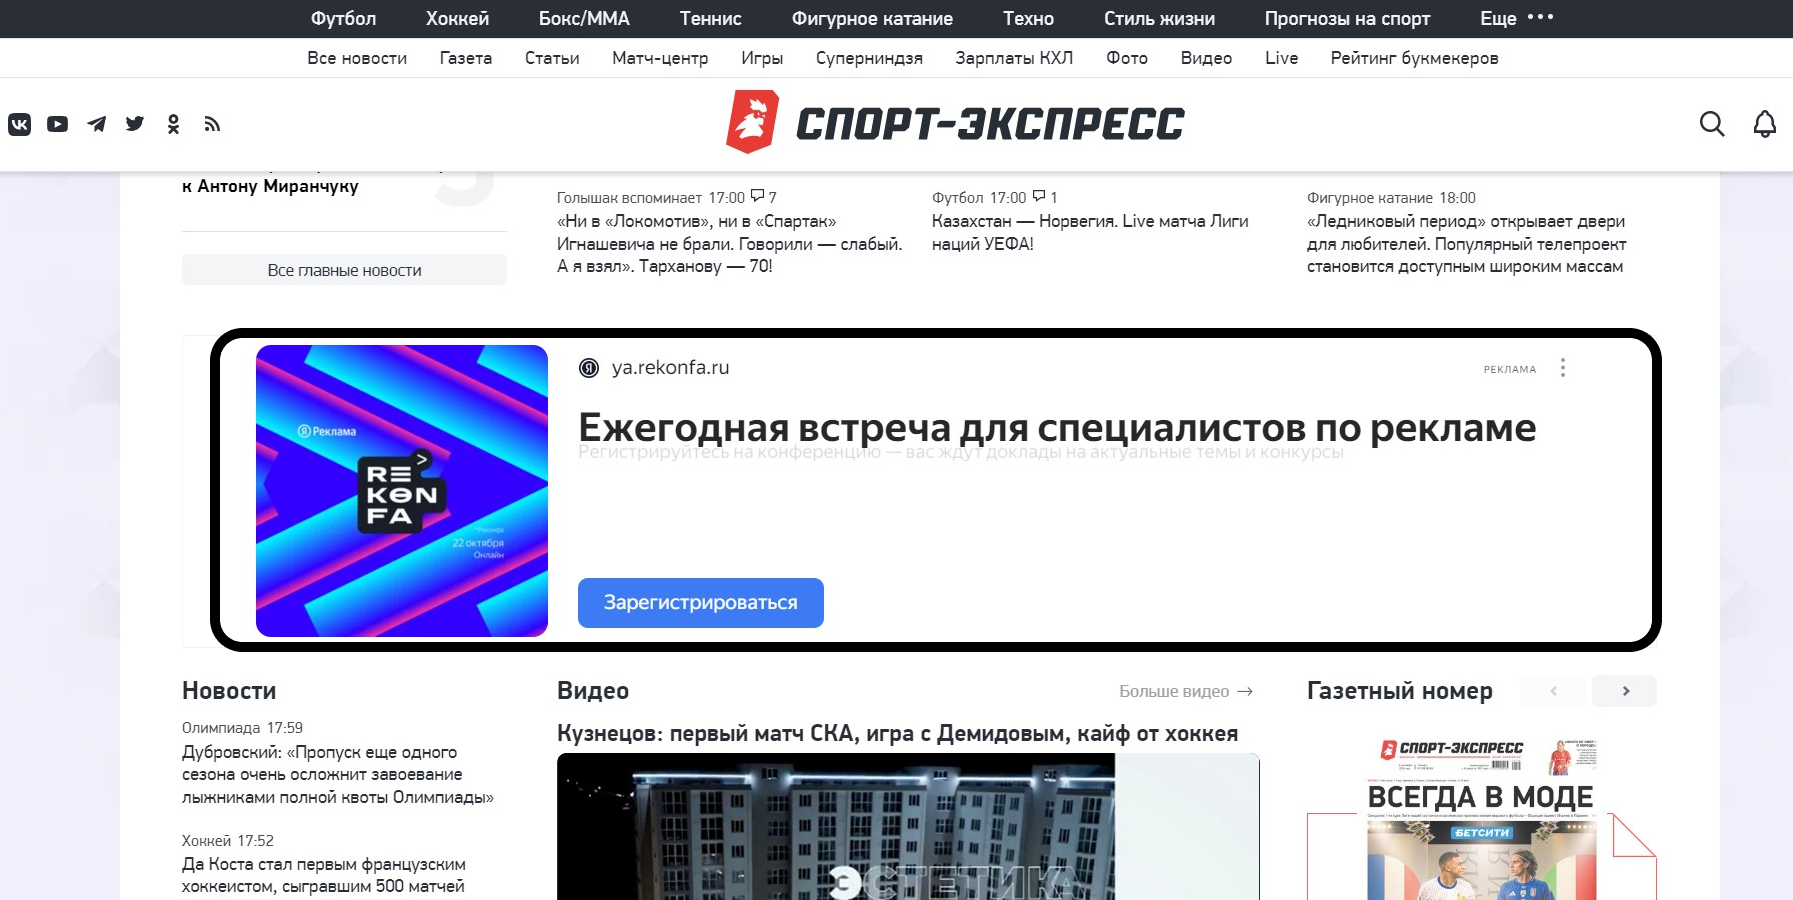The image size is (1793, 900).
Task: Click the Odnoklassniki social icon
Action: [x=173, y=124]
